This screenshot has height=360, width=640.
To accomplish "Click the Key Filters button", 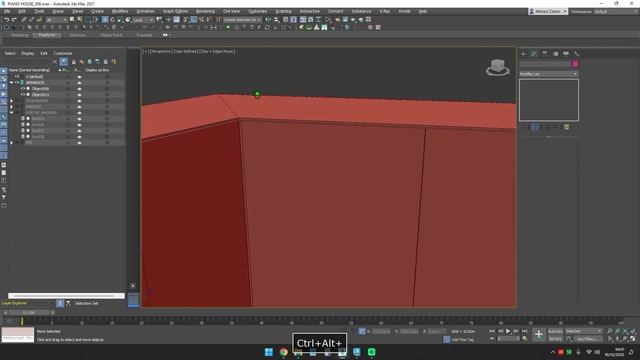I will [588, 339].
